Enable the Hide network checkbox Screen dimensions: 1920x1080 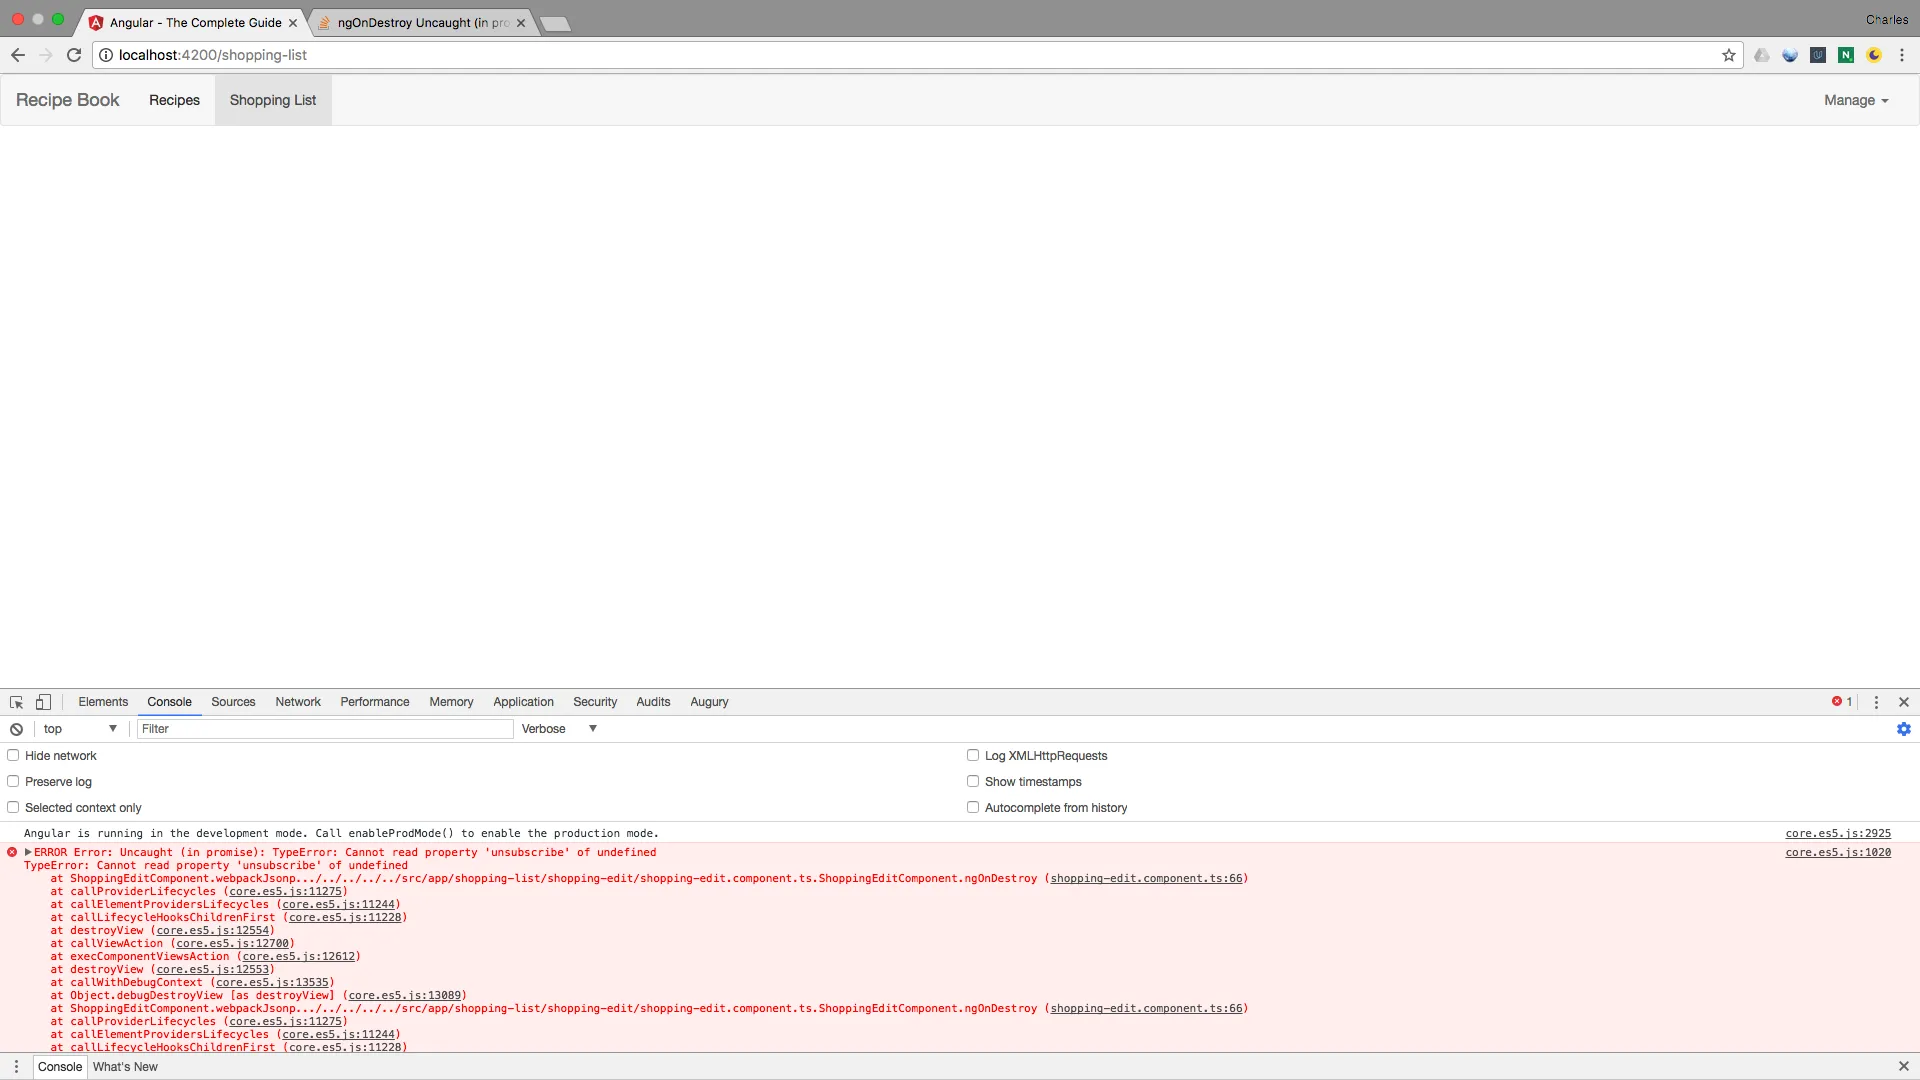click(x=13, y=756)
